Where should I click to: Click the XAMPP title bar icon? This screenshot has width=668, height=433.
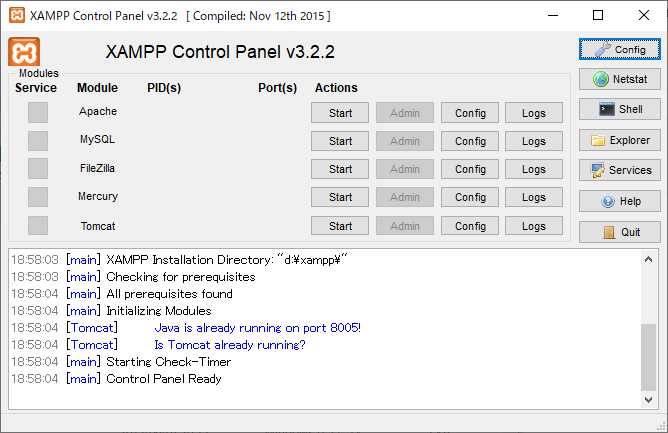tap(15, 16)
